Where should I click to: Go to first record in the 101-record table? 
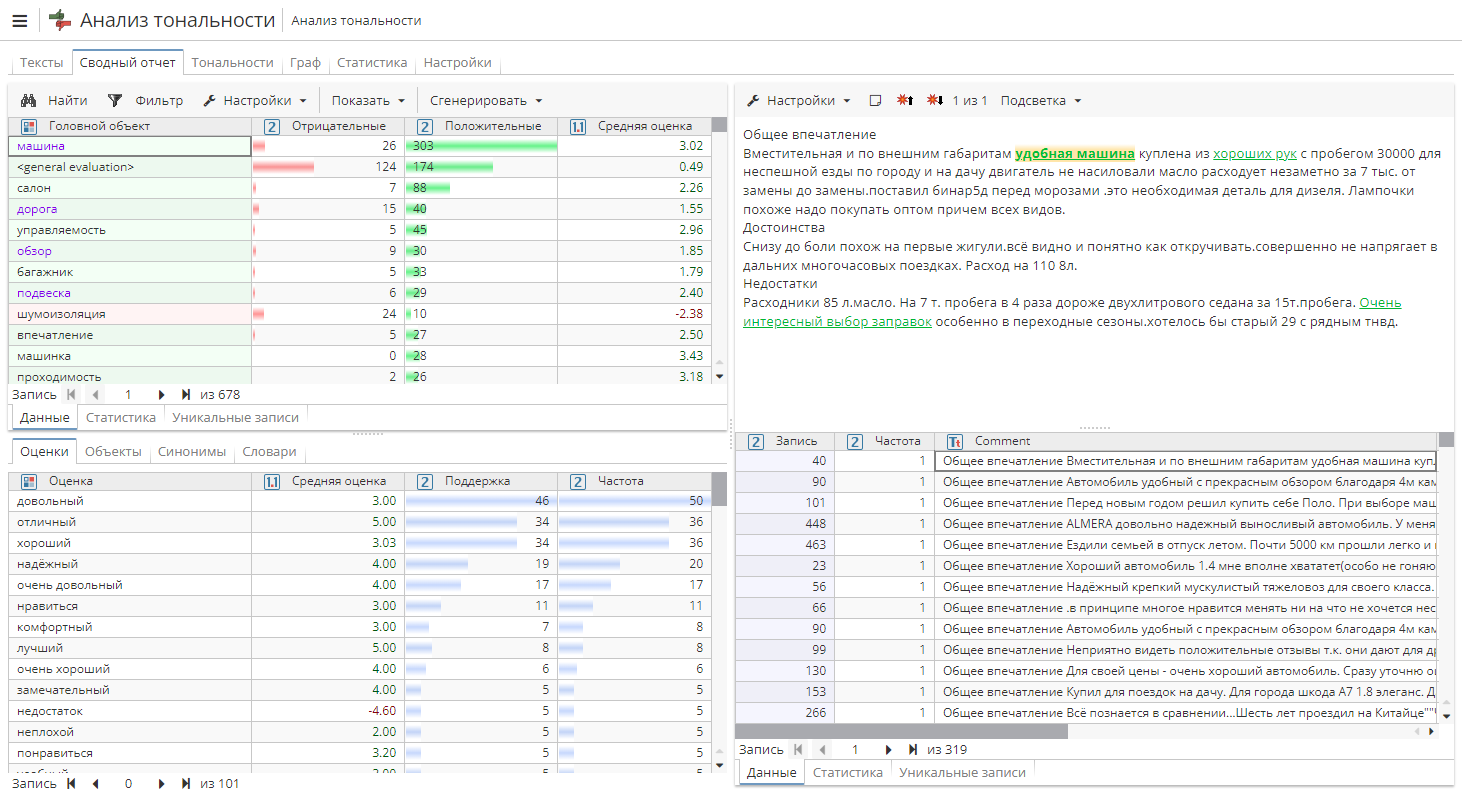(71, 783)
